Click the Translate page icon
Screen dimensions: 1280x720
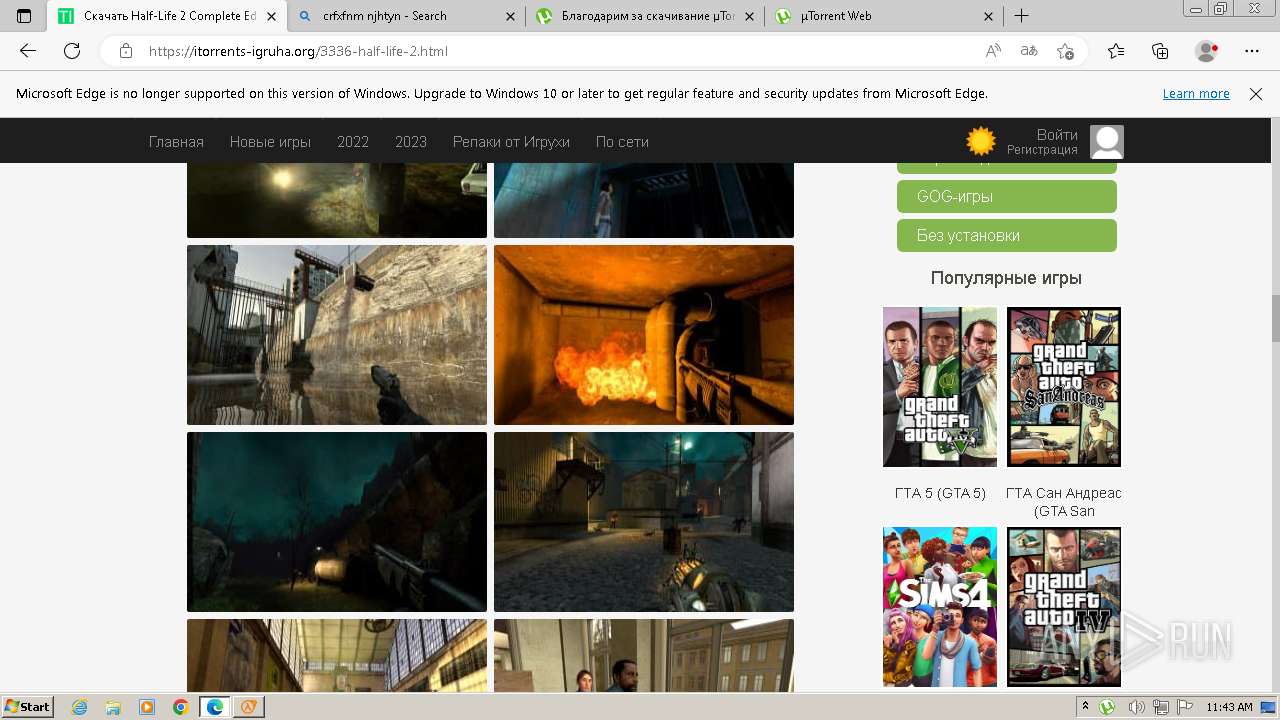(1029, 51)
